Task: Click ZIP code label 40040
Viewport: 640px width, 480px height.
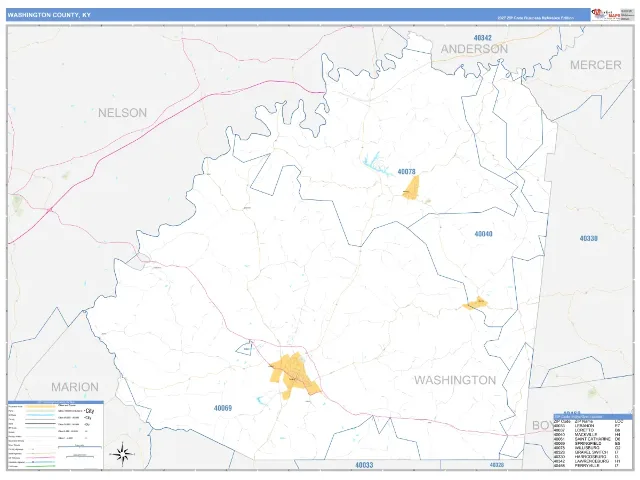Action: tap(483, 234)
